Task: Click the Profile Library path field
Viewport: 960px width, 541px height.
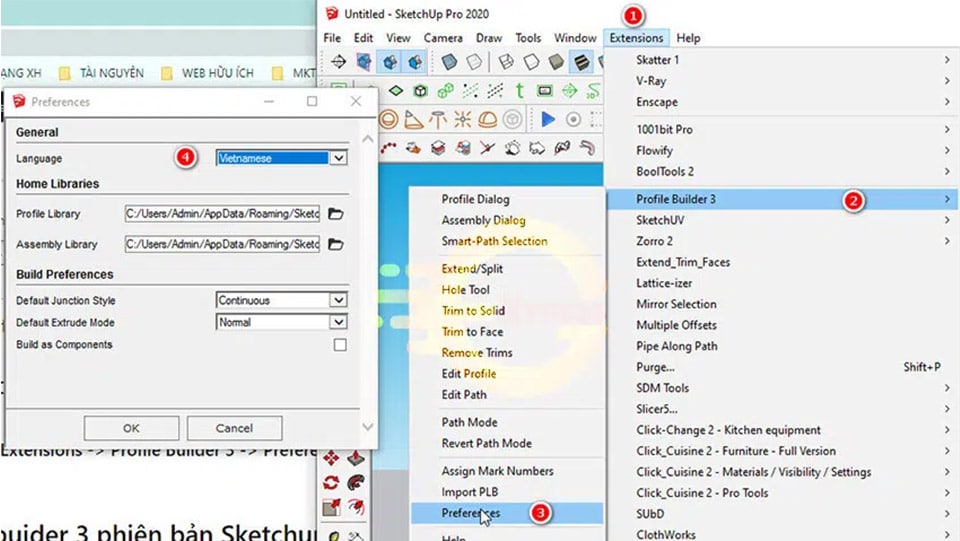Action: [x=222, y=214]
